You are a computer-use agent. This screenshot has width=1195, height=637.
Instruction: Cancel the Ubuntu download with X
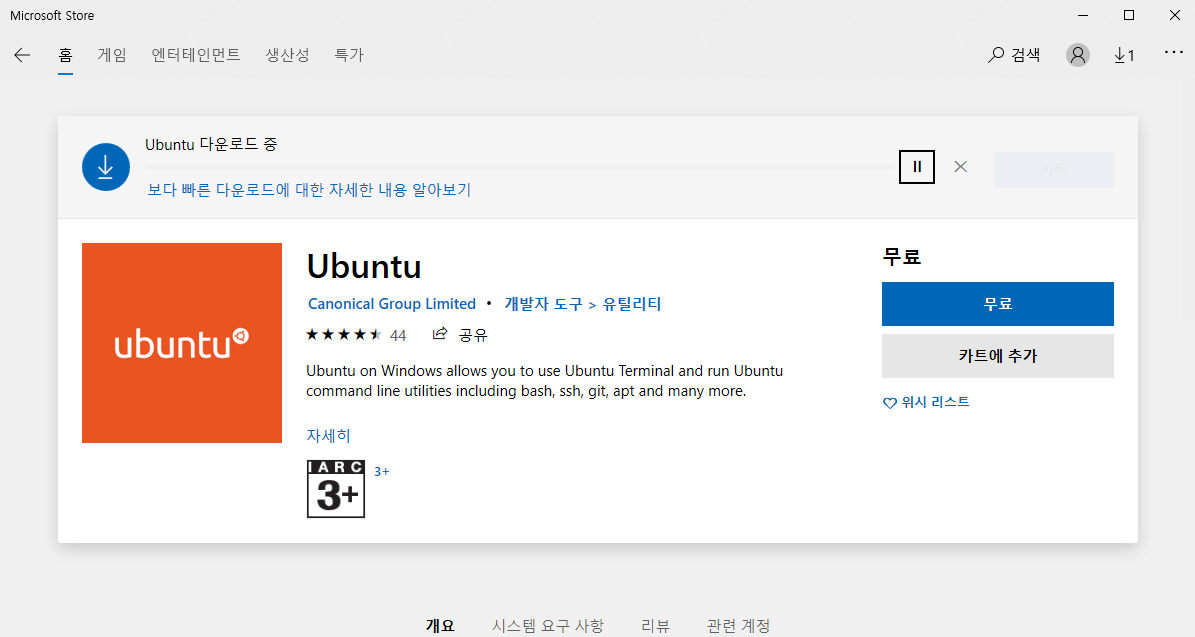960,167
